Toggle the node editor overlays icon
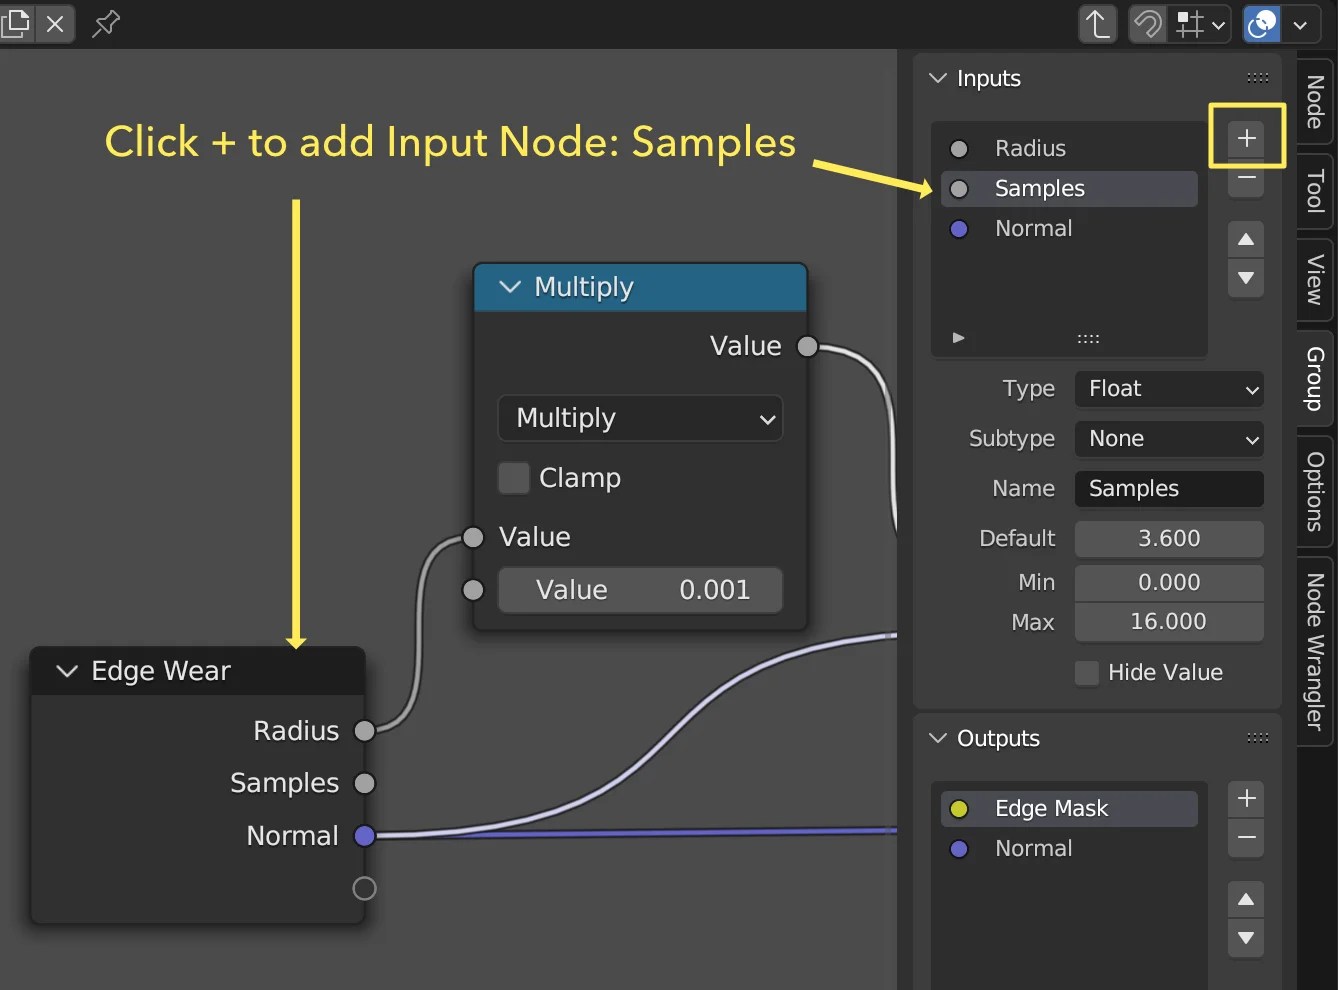1338x990 pixels. (x=1262, y=24)
